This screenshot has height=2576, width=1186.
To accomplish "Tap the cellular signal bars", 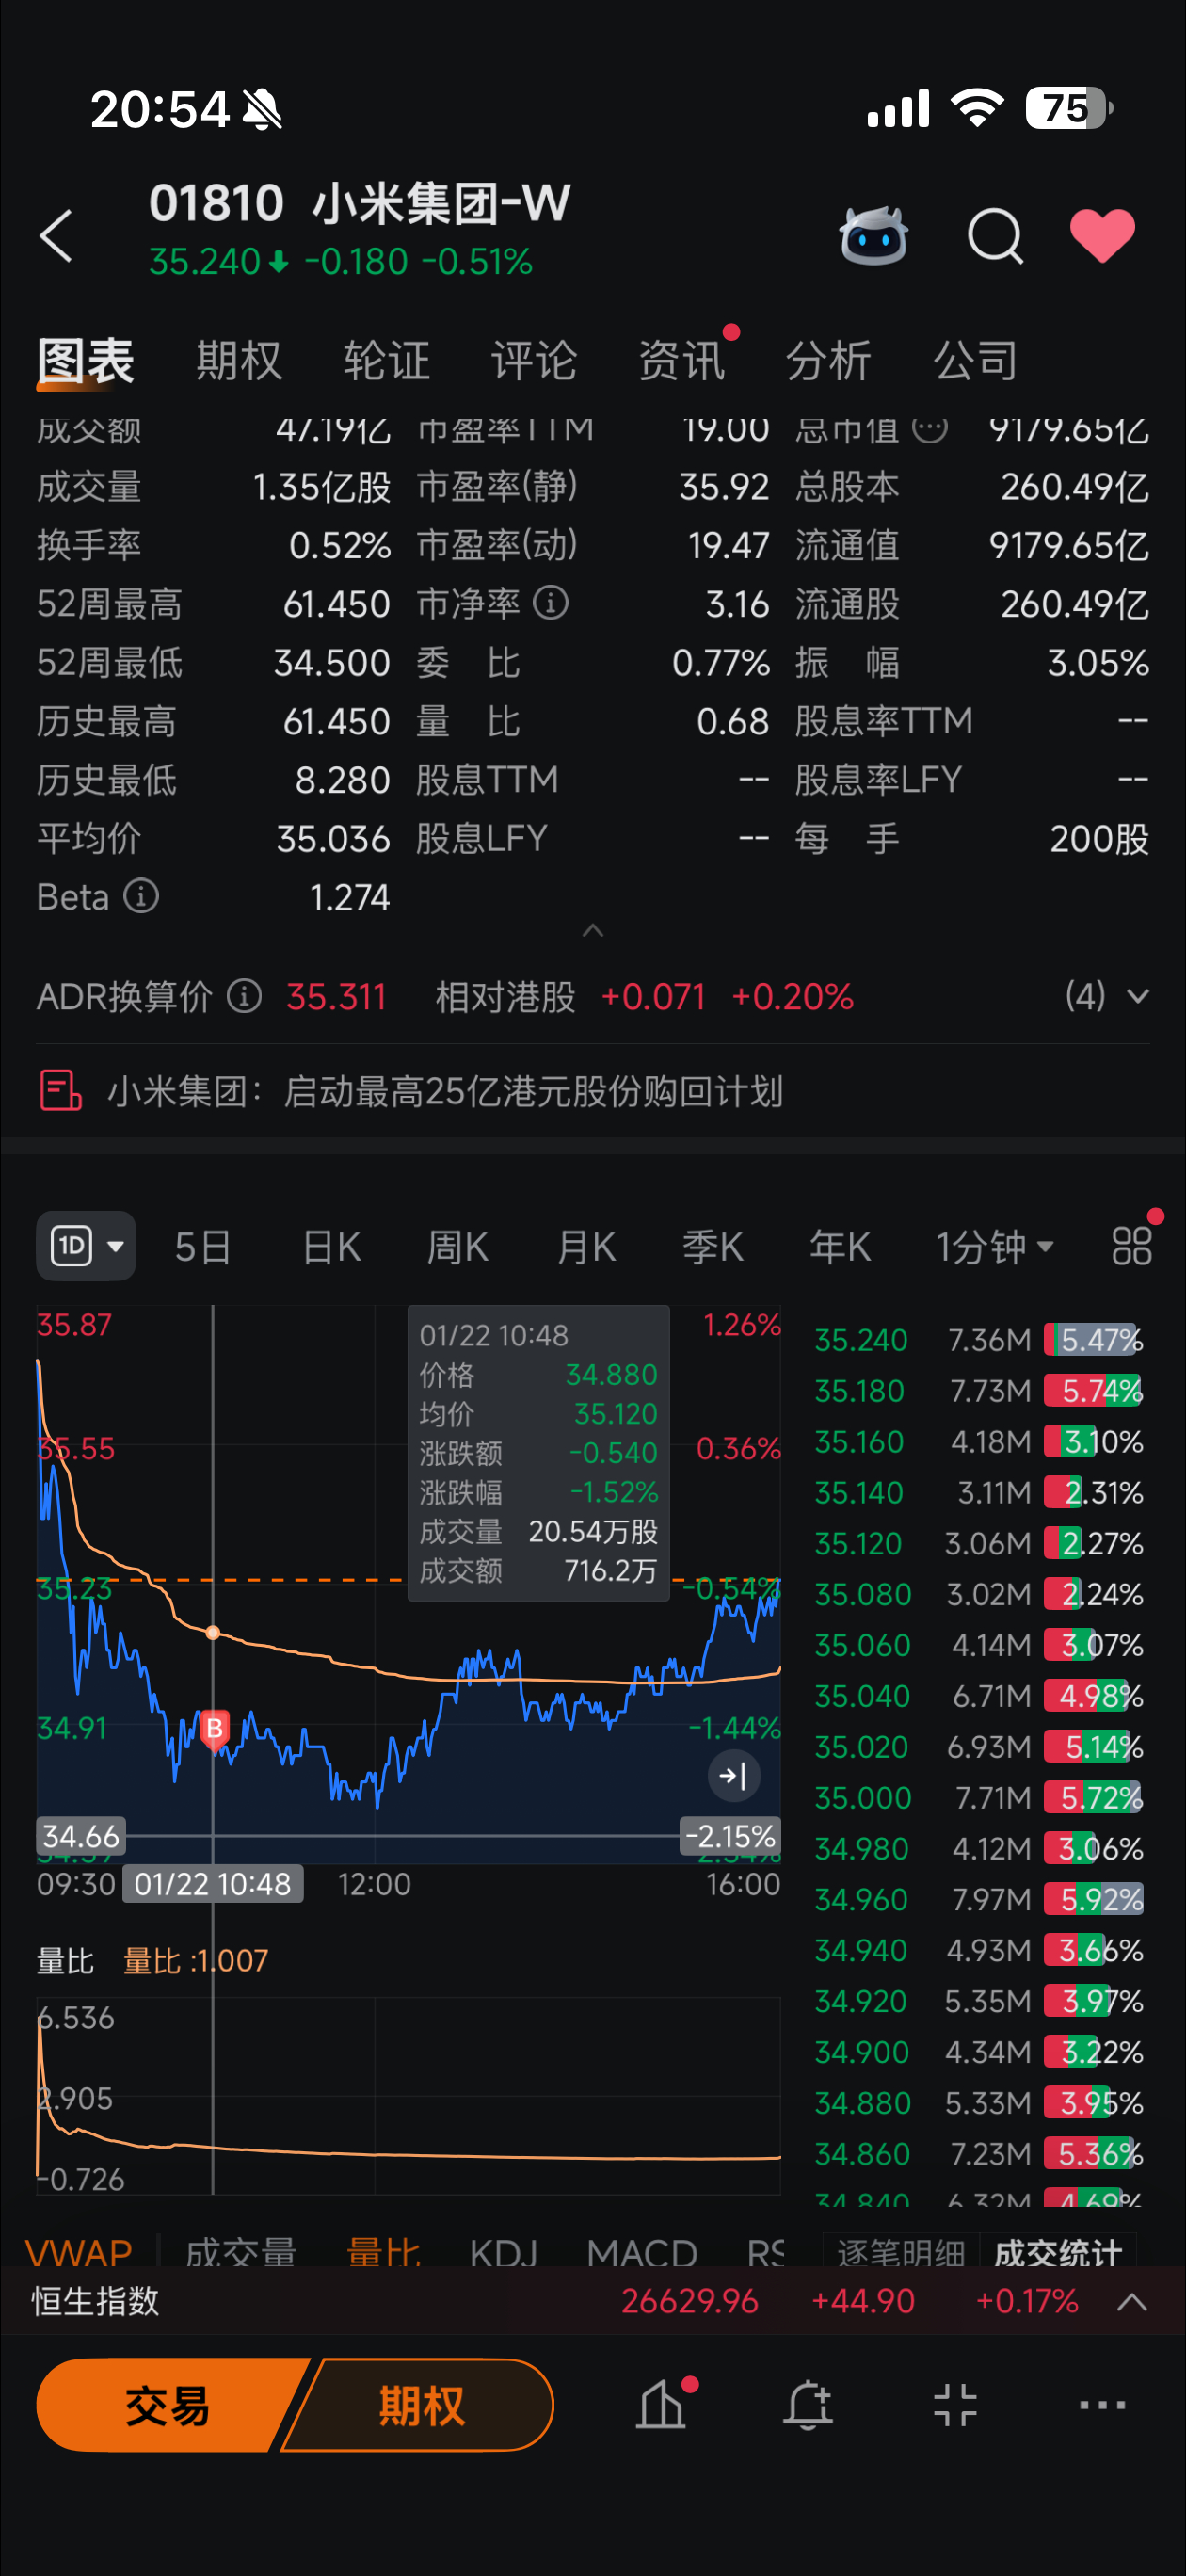I will click(898, 107).
